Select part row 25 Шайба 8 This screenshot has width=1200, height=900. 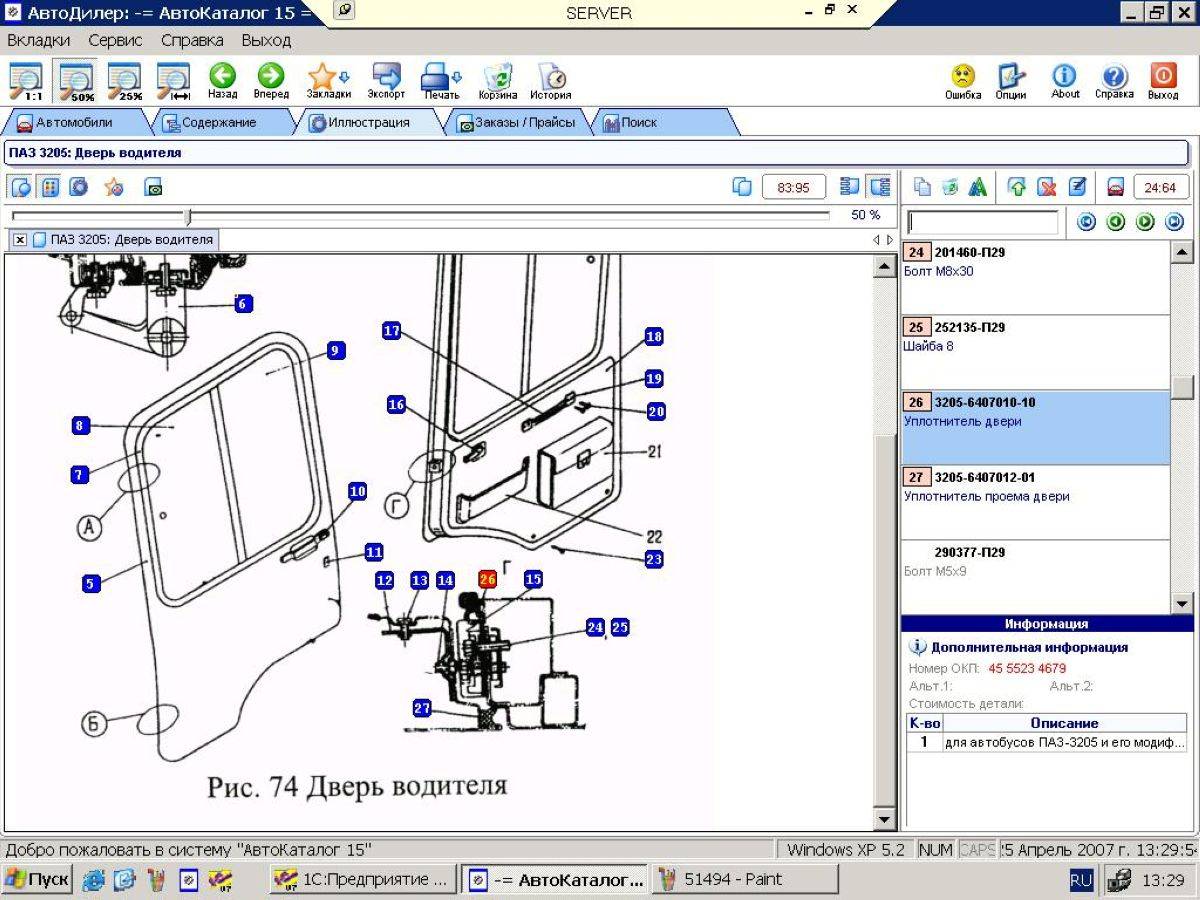coord(1035,352)
